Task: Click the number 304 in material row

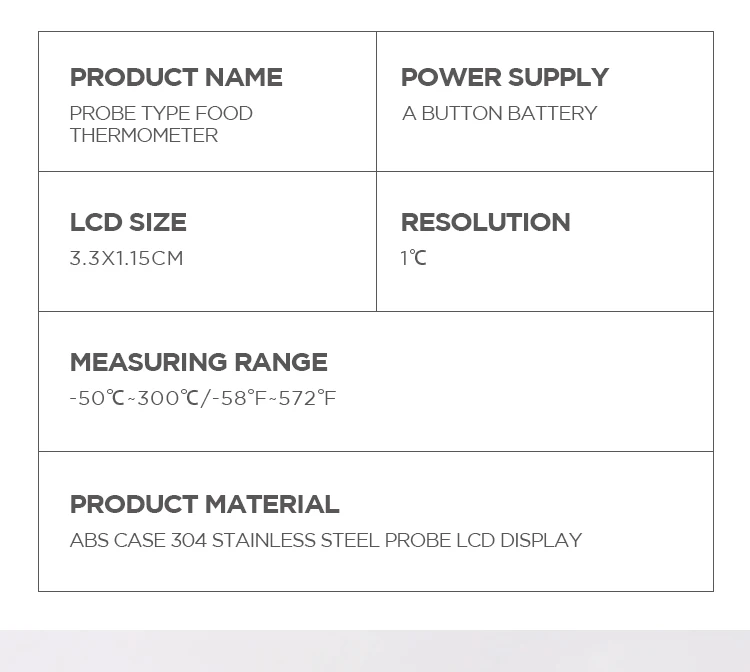Action: point(188,540)
